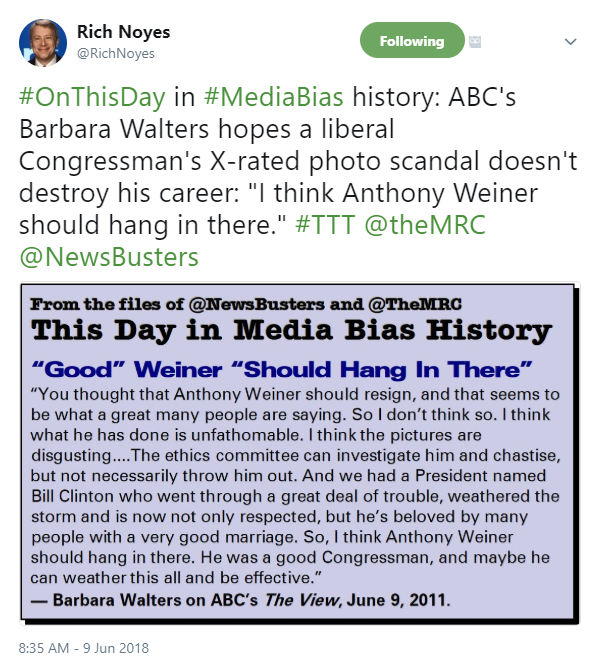This screenshot has height=661, width=593.
Task: Click tweet text "should hang in there."
Action: tap(153, 224)
